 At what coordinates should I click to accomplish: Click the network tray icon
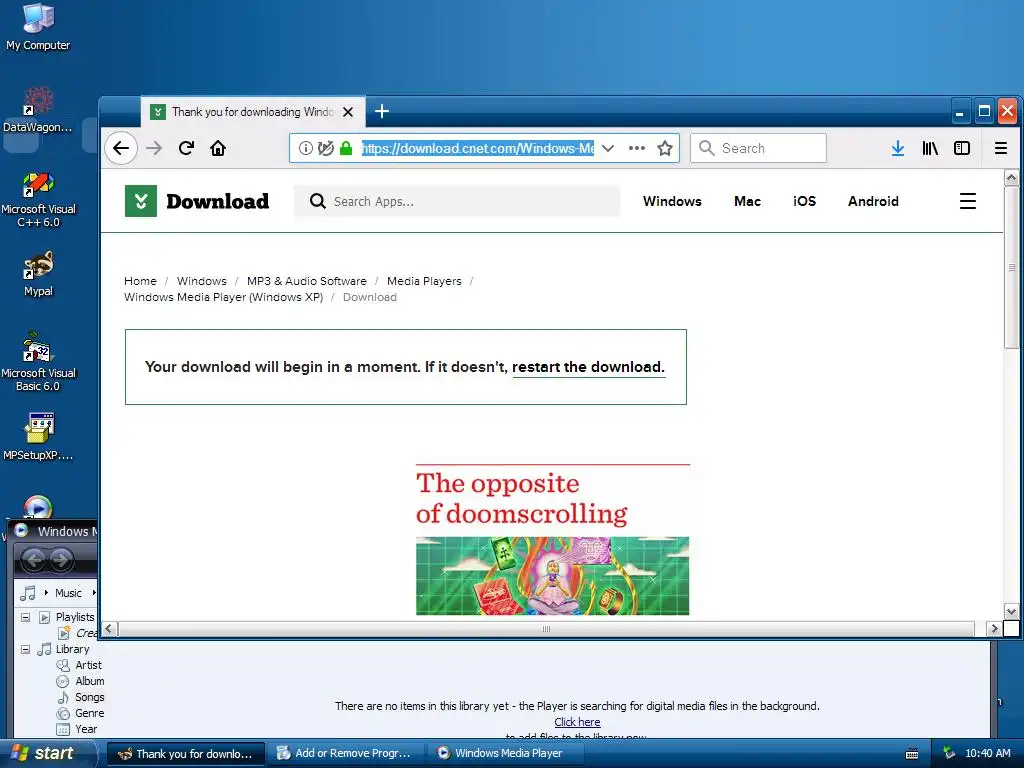[x=948, y=753]
